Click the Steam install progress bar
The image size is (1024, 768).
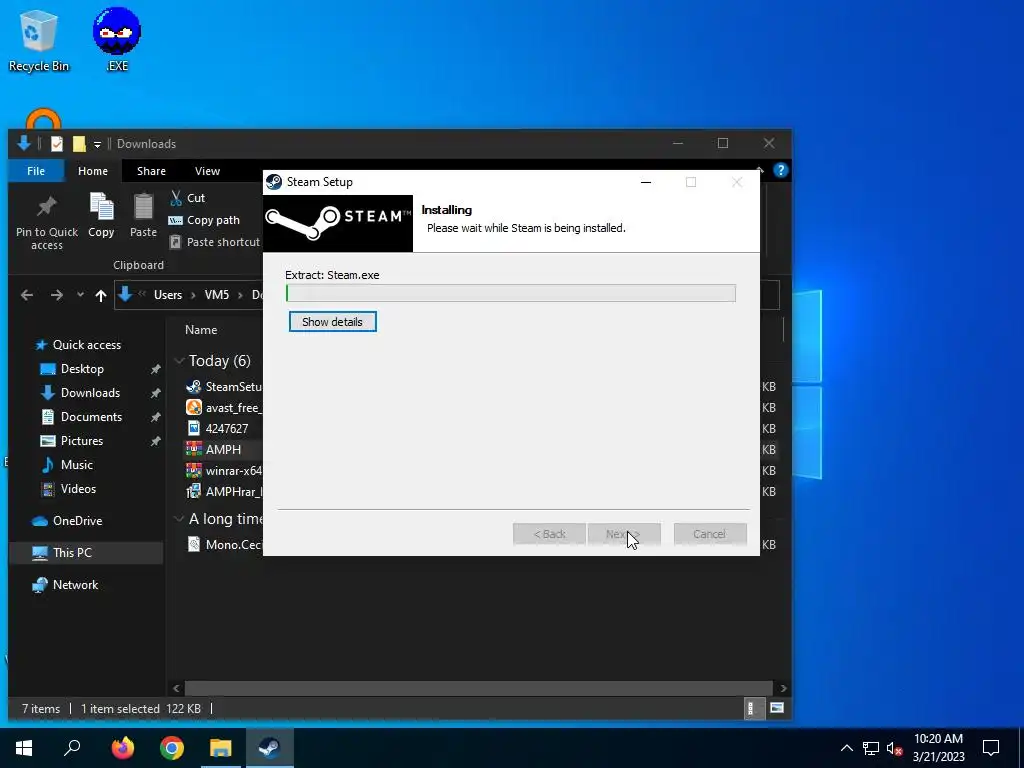(511, 293)
